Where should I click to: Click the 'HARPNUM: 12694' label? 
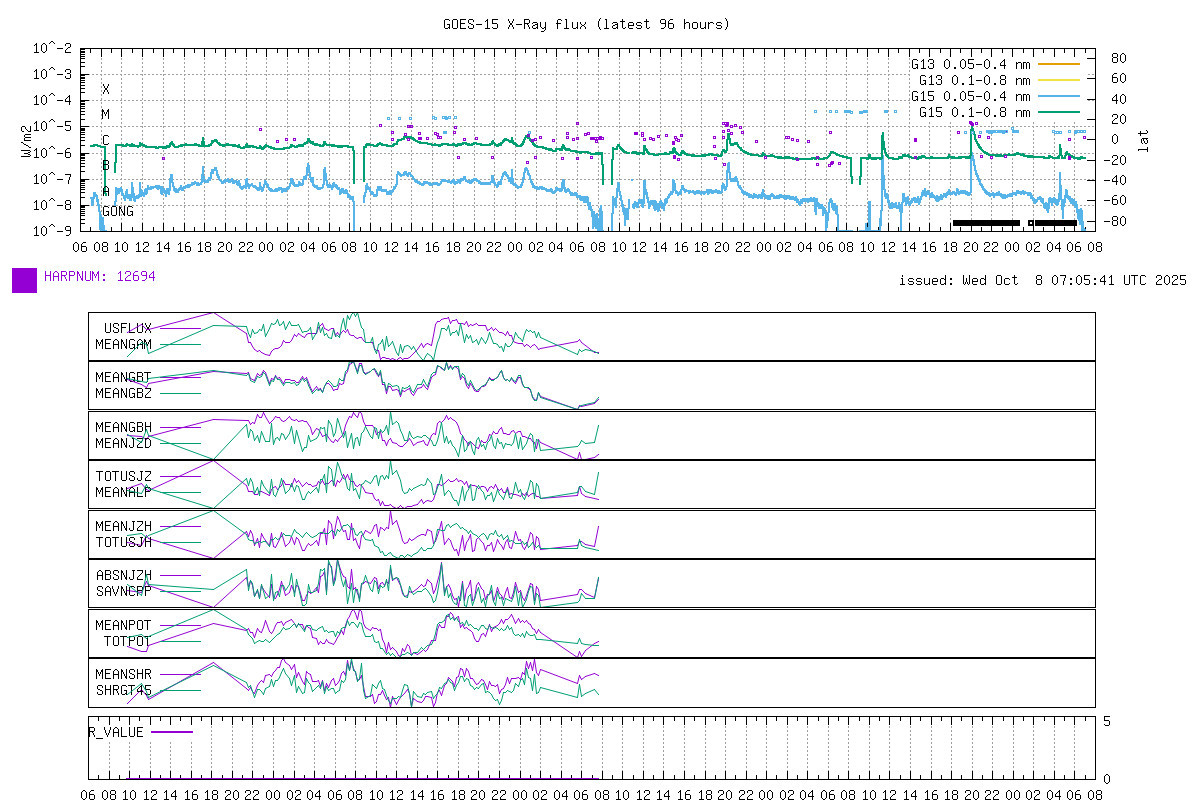(x=100, y=275)
